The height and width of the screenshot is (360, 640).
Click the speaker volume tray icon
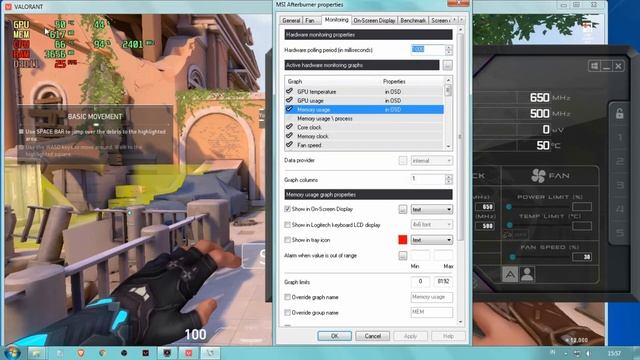588,353
